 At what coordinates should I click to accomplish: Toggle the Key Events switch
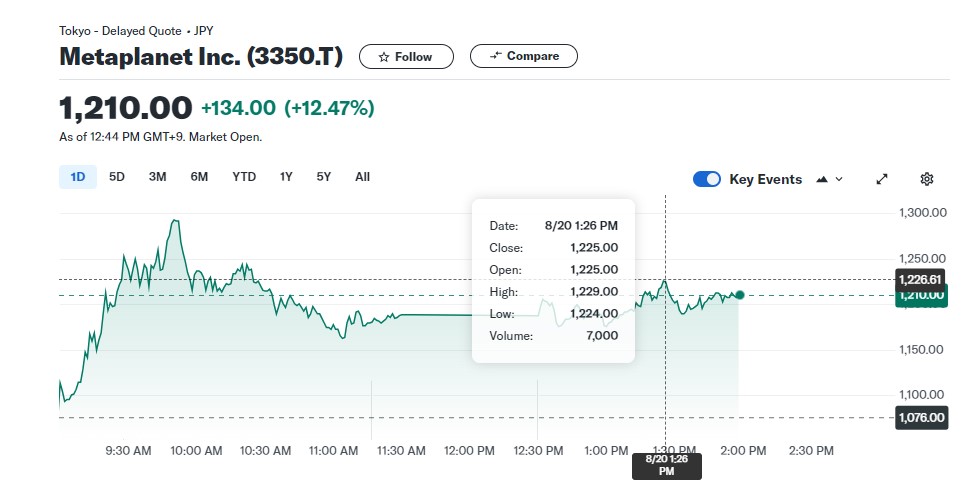[707, 179]
